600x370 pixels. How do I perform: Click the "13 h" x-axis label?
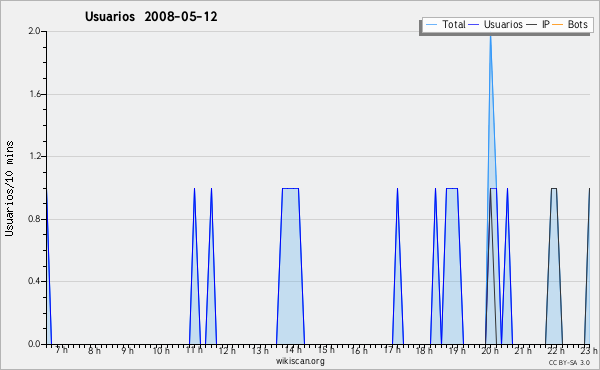click(x=260, y=350)
